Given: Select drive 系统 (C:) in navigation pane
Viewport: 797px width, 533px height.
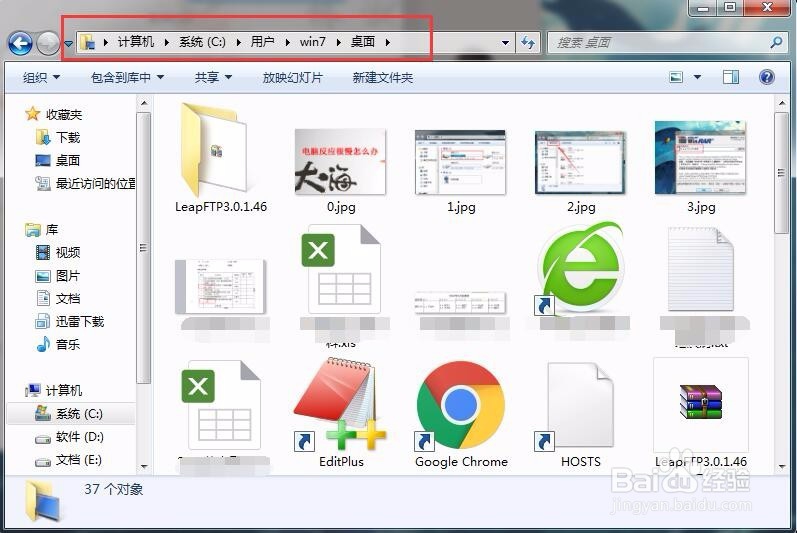Looking at the screenshot, I should [x=71, y=414].
